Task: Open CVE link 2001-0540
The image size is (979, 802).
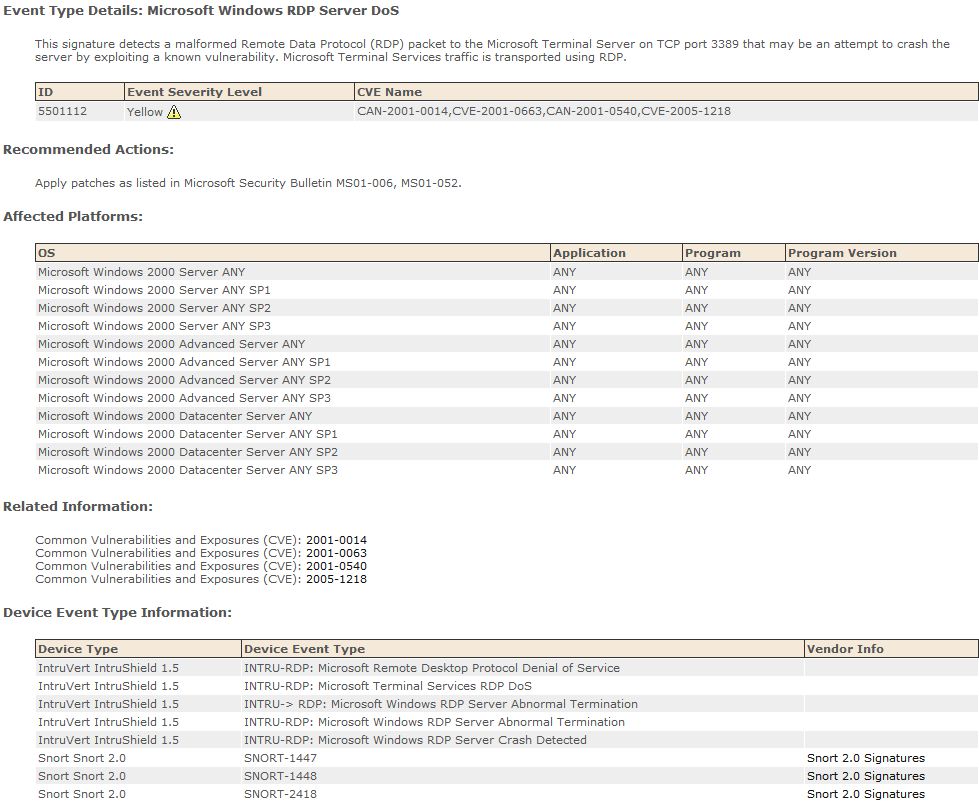Action: [336, 566]
